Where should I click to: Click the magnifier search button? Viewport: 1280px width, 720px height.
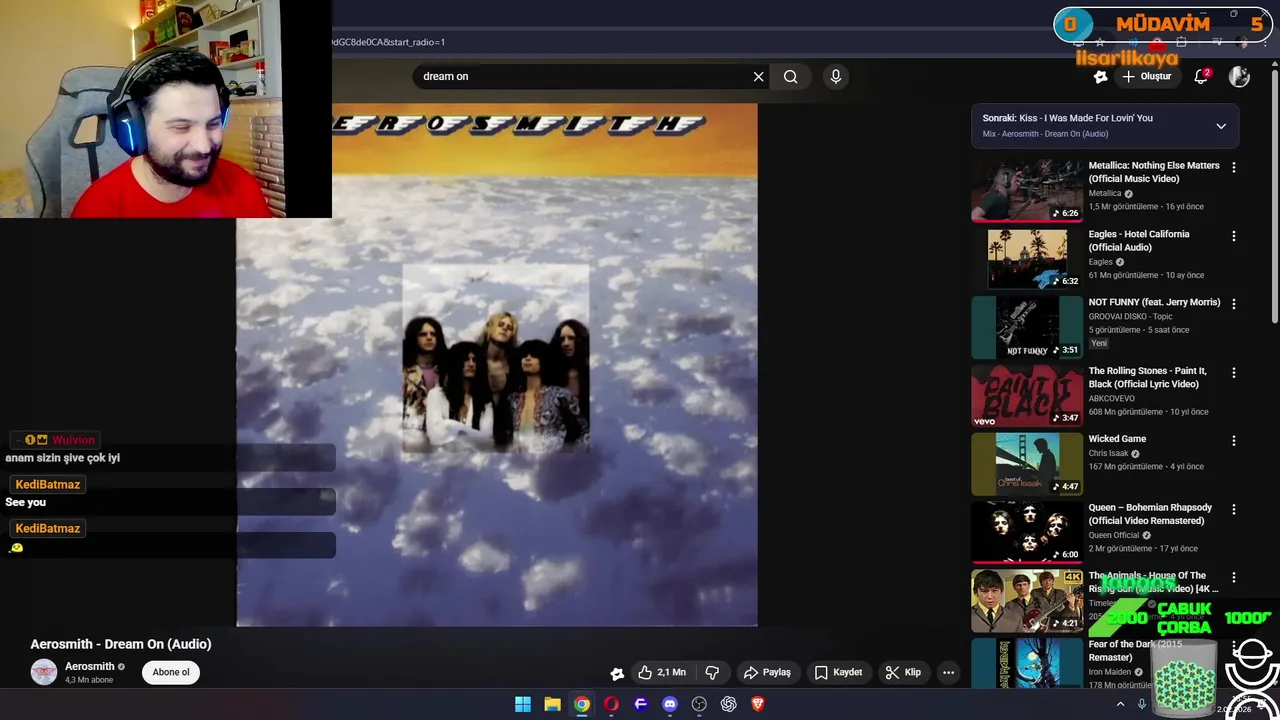point(791,76)
